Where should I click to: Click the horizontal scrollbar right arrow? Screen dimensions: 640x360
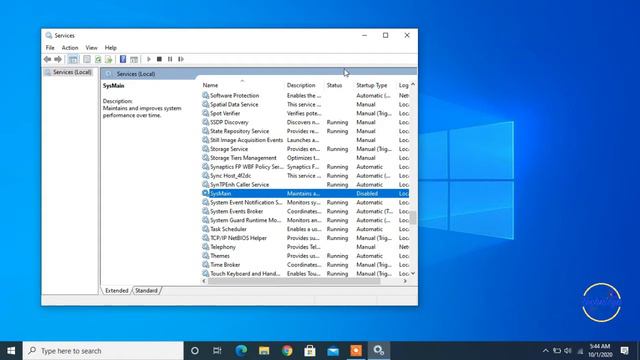click(405, 281)
